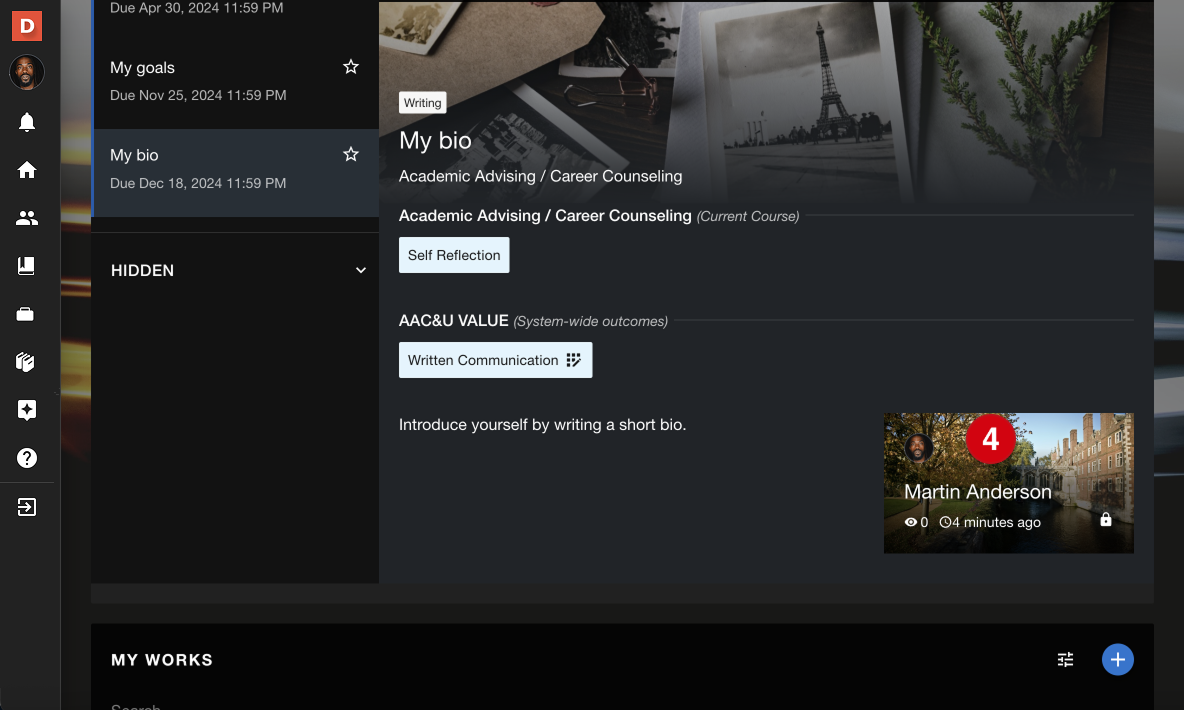Image resolution: width=1184 pixels, height=710 pixels.
Task: Star the My bio assignment
Action: [x=350, y=155]
